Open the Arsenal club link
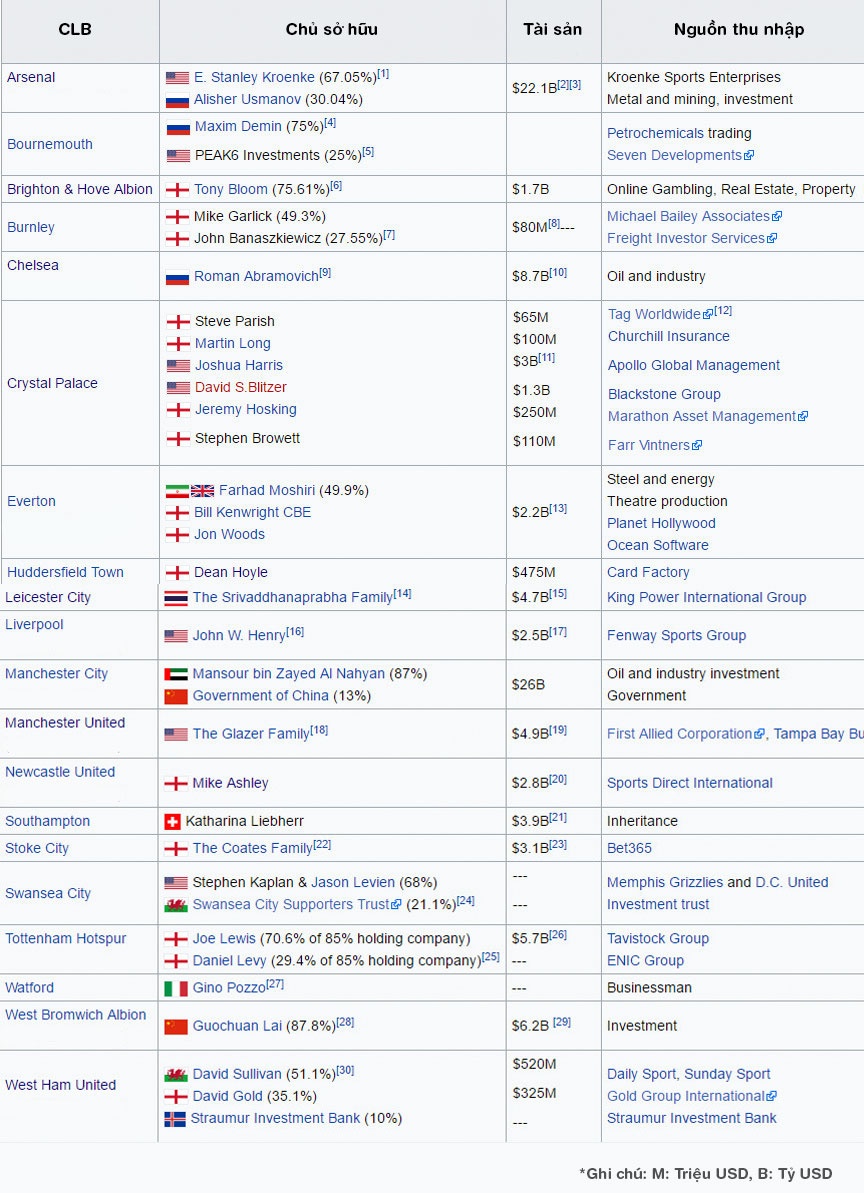 [x=31, y=77]
